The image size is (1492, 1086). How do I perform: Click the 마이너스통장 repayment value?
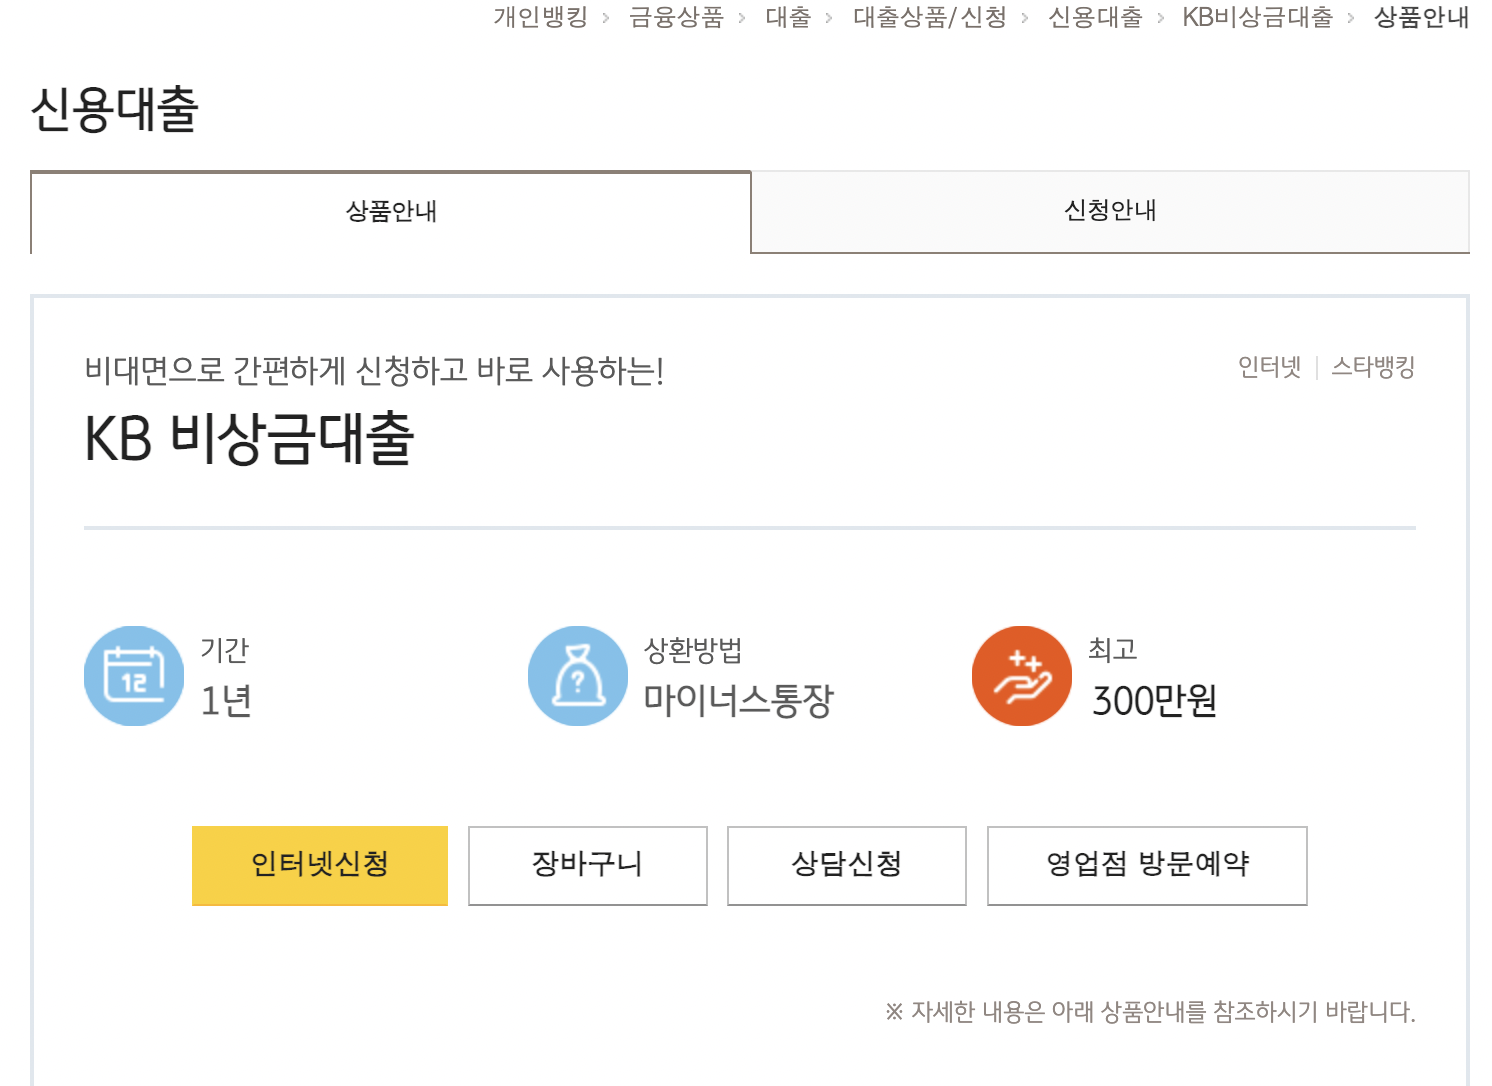(x=738, y=700)
